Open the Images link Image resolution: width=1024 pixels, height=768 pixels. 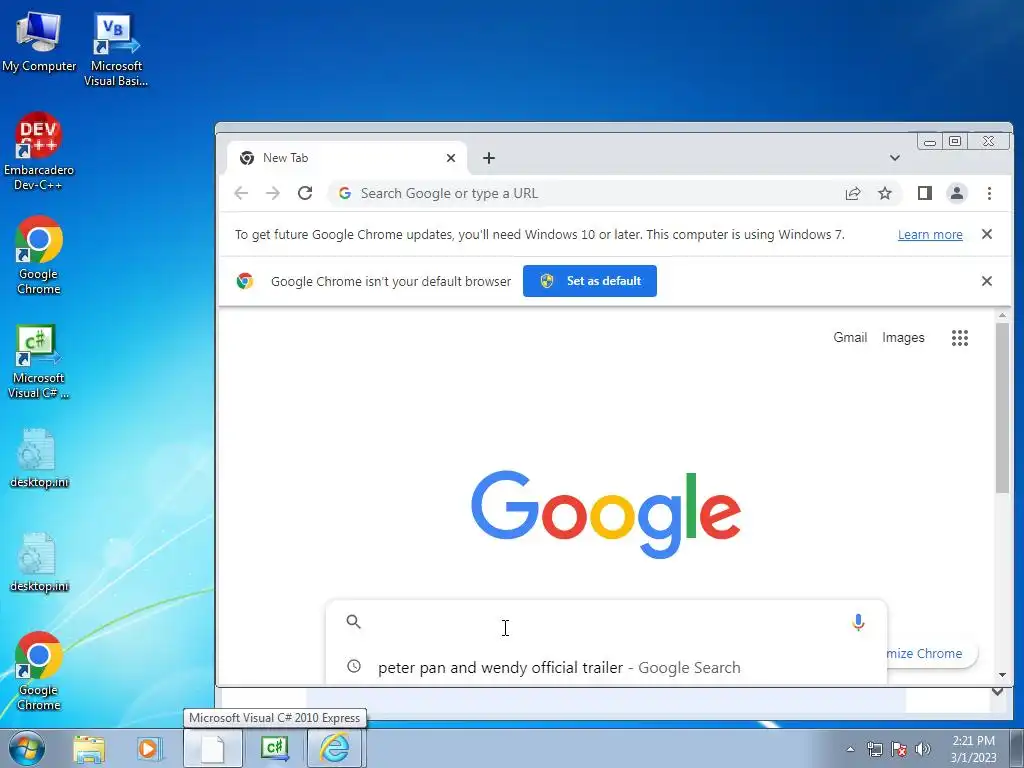pyautogui.click(x=903, y=338)
